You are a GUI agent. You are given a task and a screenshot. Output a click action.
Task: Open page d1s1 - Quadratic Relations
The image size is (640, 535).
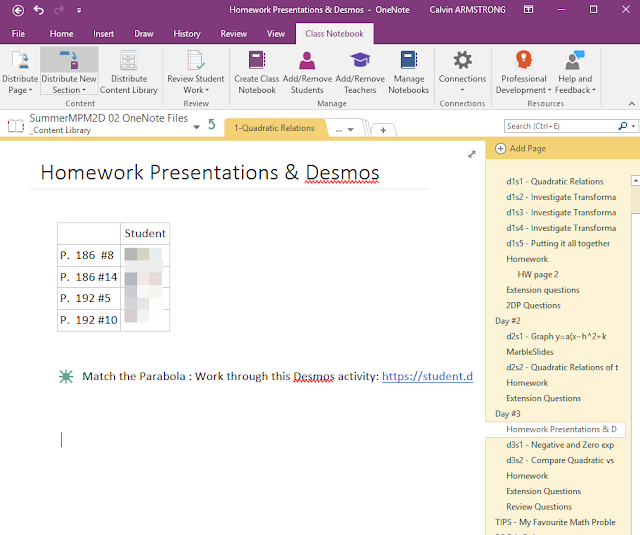pos(555,182)
